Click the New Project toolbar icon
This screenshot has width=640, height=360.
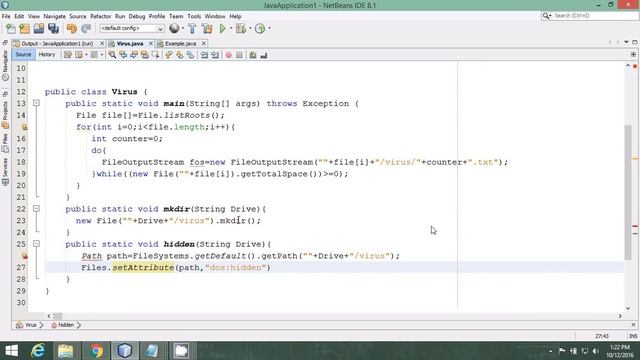24,28
